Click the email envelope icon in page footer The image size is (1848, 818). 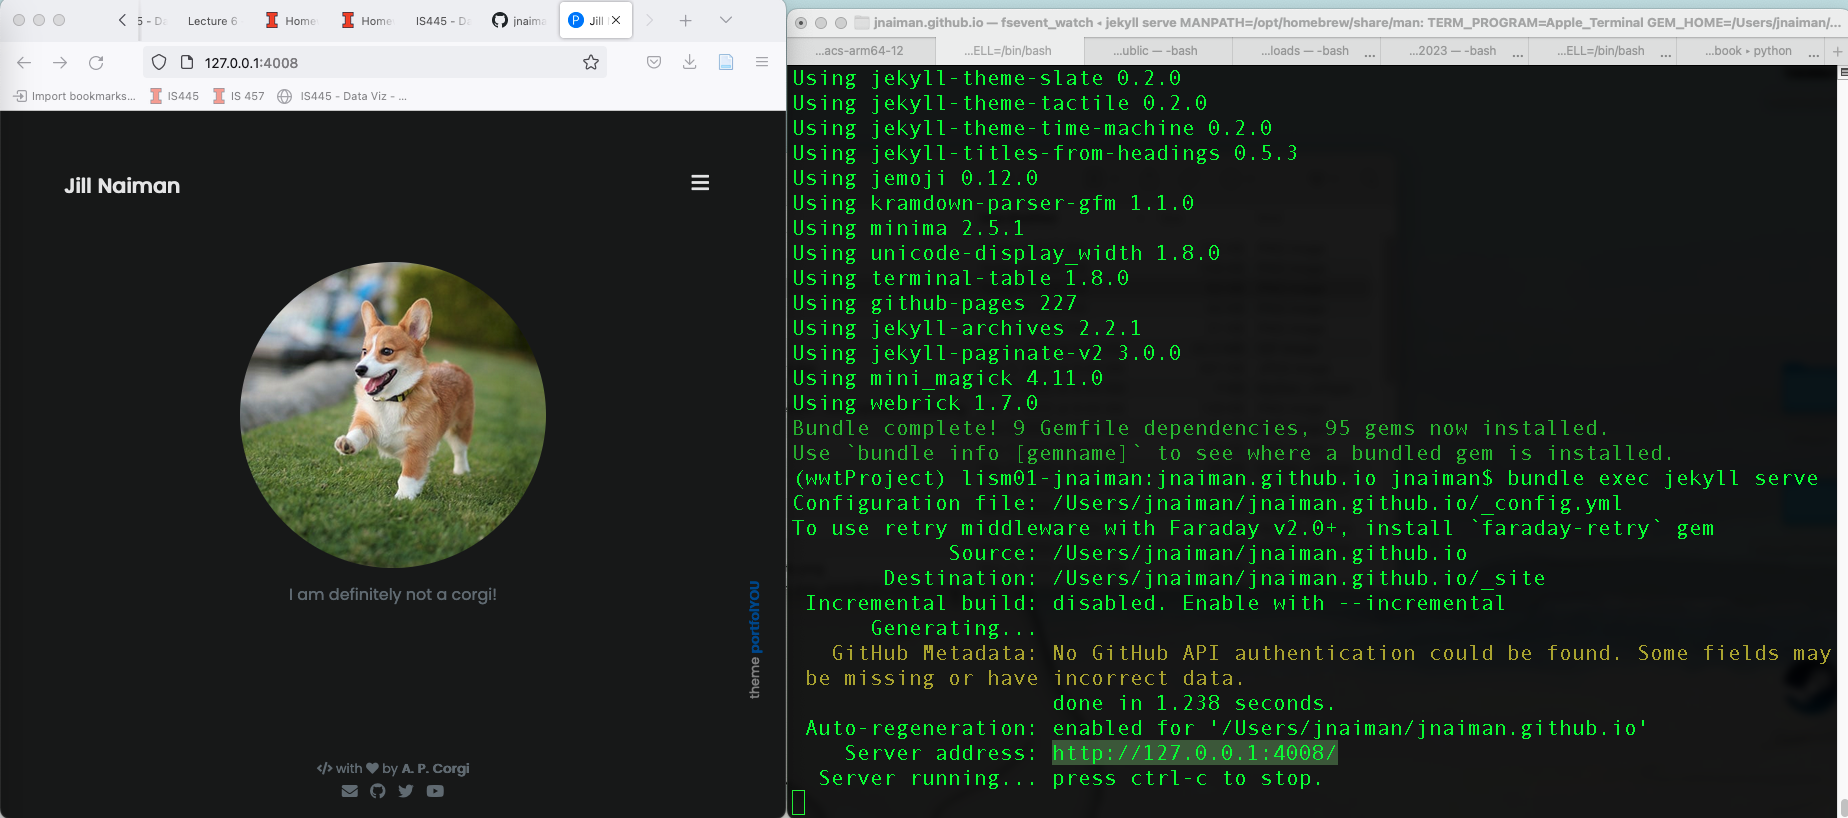pos(349,791)
